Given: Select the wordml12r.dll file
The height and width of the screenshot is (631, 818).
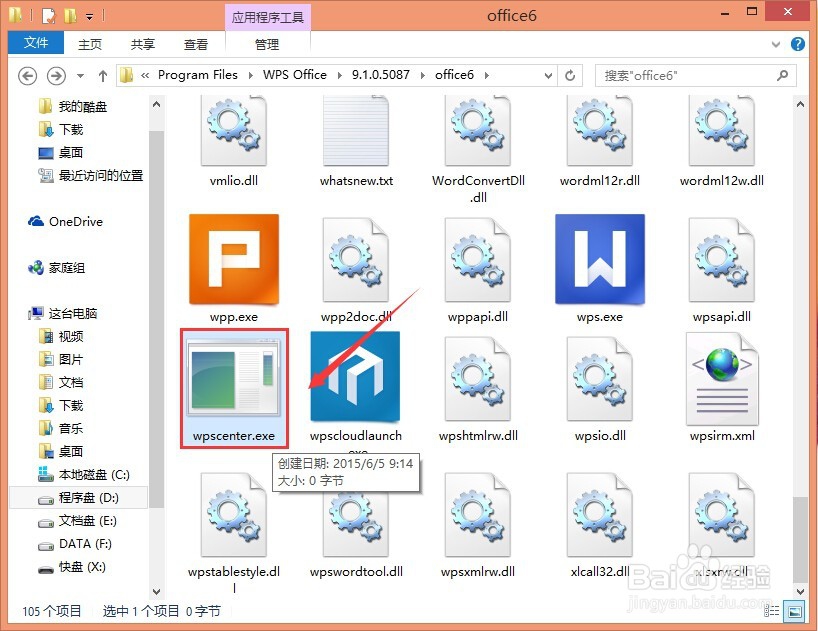Looking at the screenshot, I should [600, 130].
